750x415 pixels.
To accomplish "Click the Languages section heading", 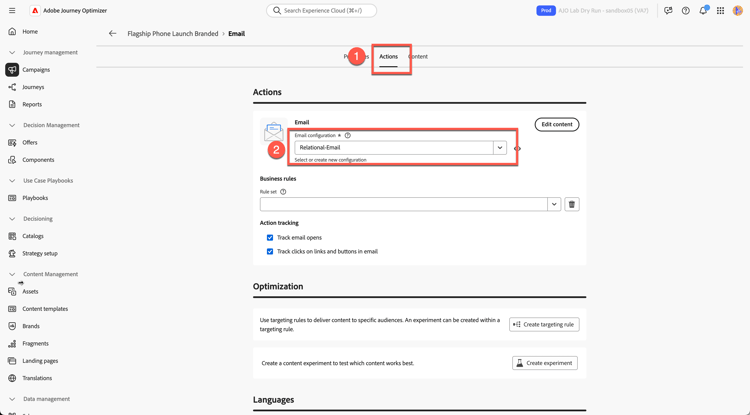I will tap(274, 400).
